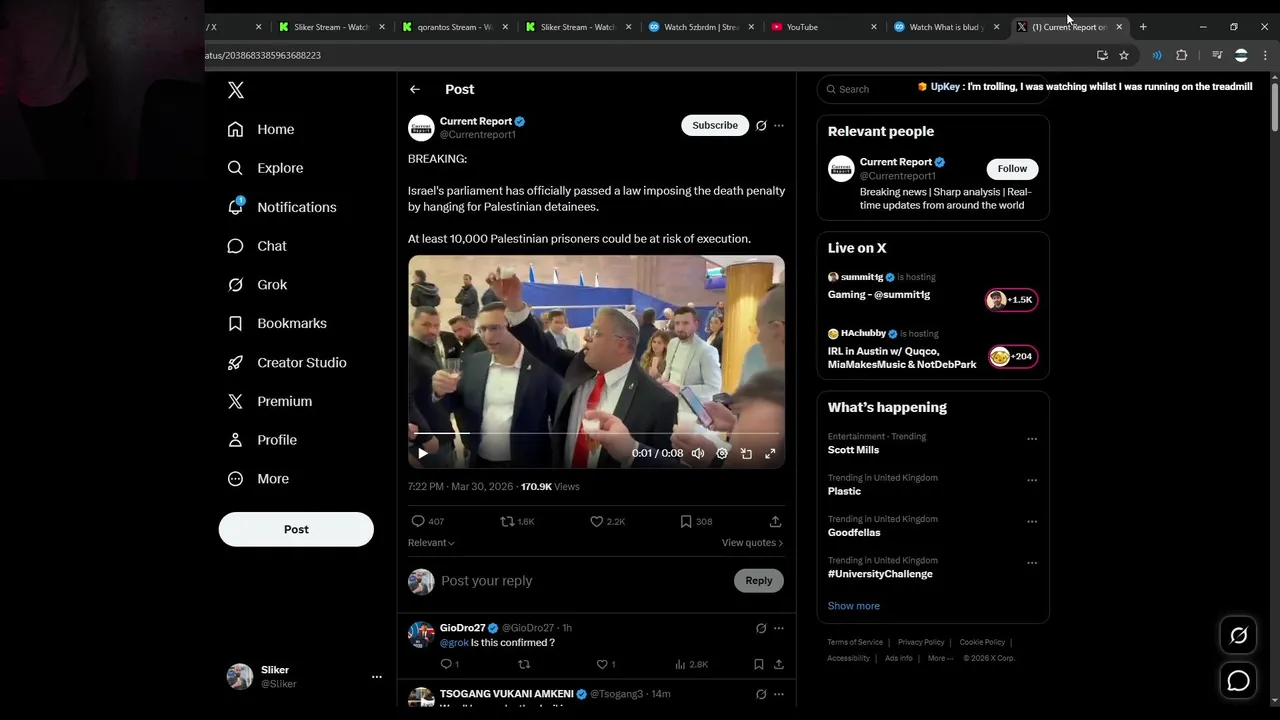
Task: Subscribe to Current Report
Action: coord(715,125)
